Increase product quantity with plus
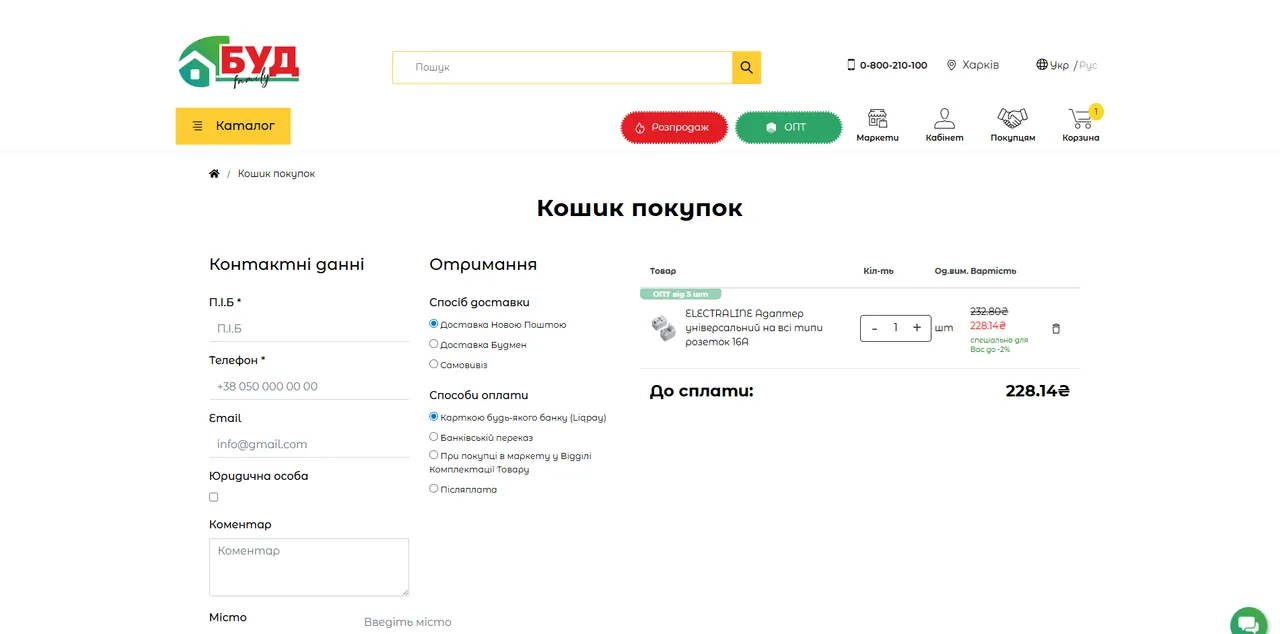 coord(917,328)
